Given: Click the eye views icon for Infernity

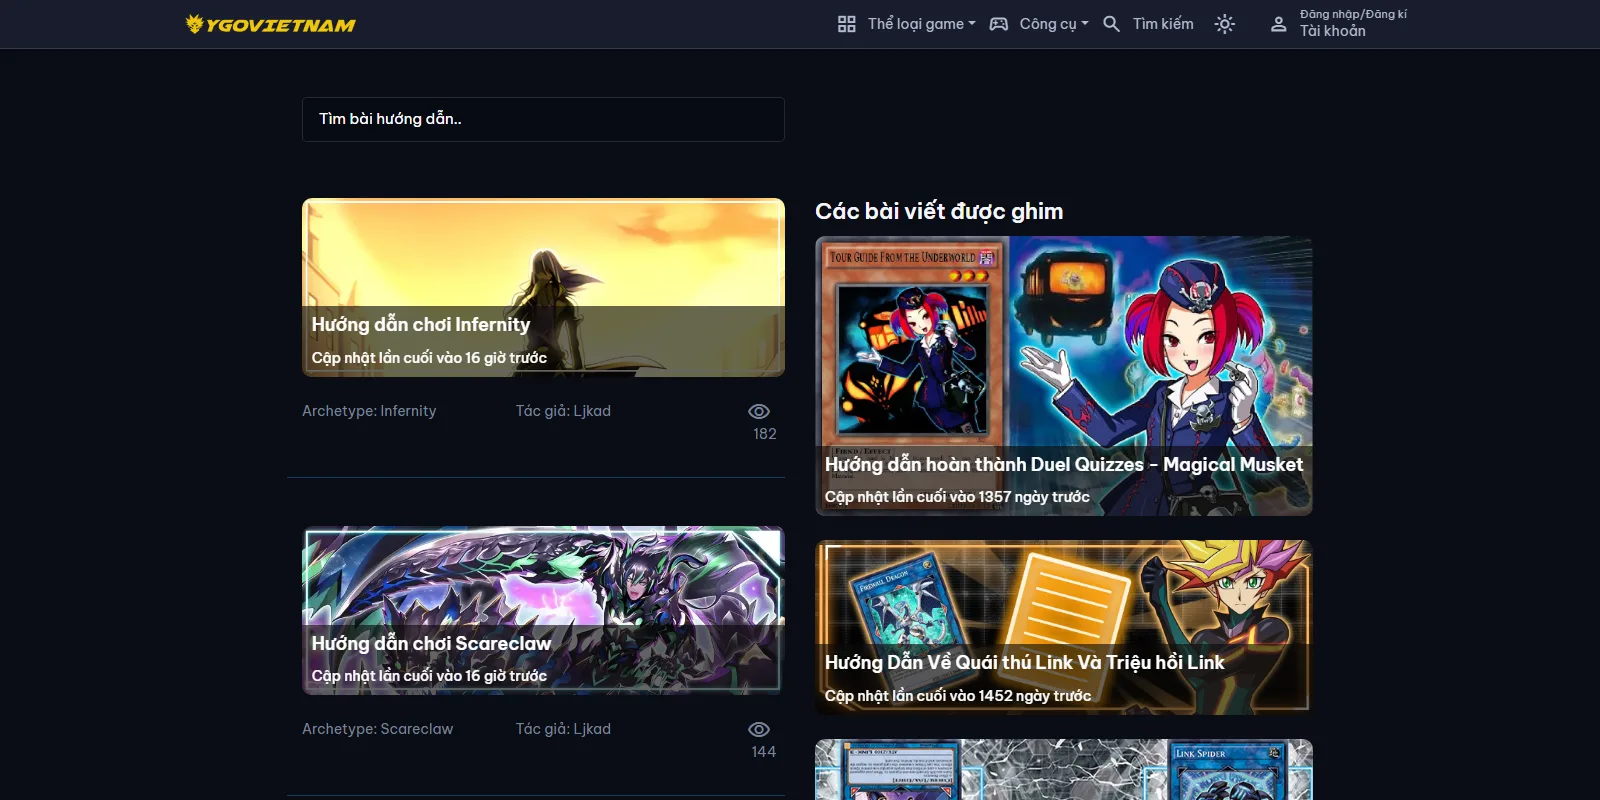Looking at the screenshot, I should coord(759,411).
